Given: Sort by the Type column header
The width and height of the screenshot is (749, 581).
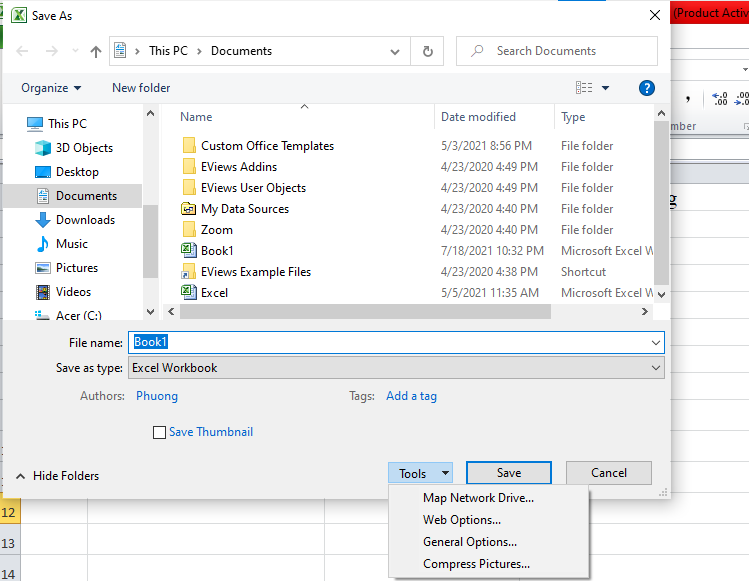Looking at the screenshot, I should 573,117.
